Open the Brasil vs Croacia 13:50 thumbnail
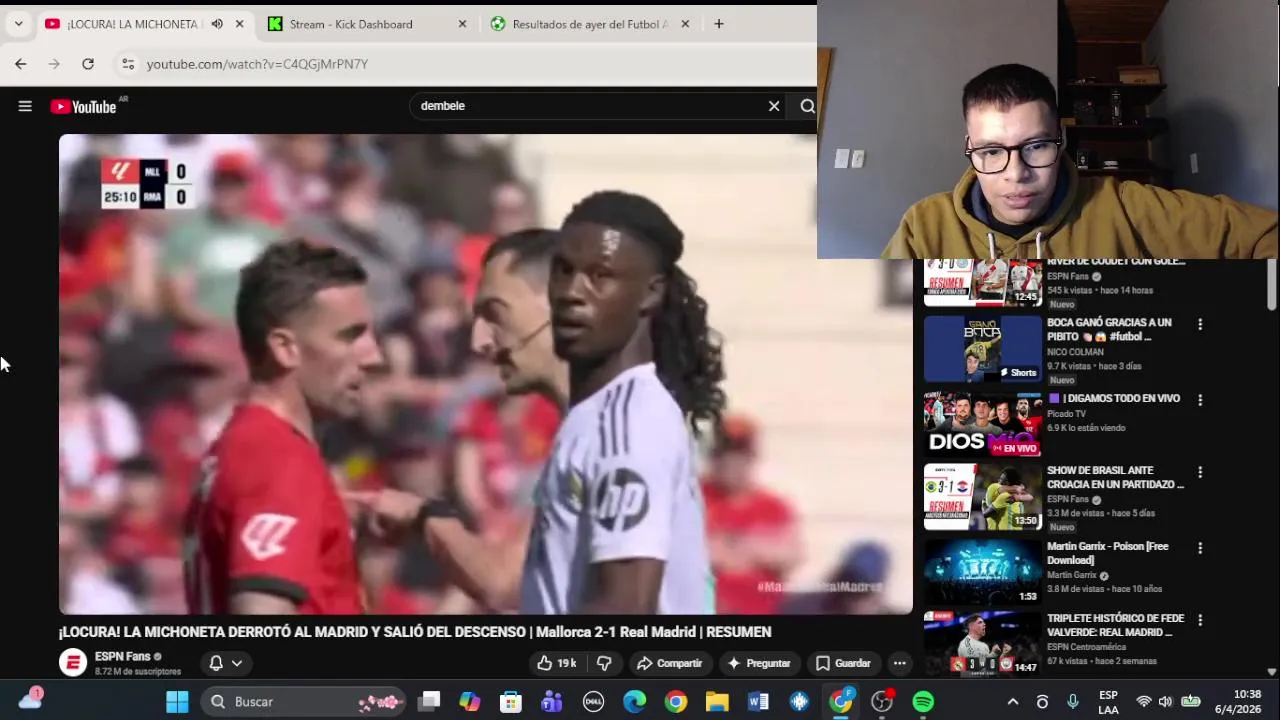 coord(983,497)
